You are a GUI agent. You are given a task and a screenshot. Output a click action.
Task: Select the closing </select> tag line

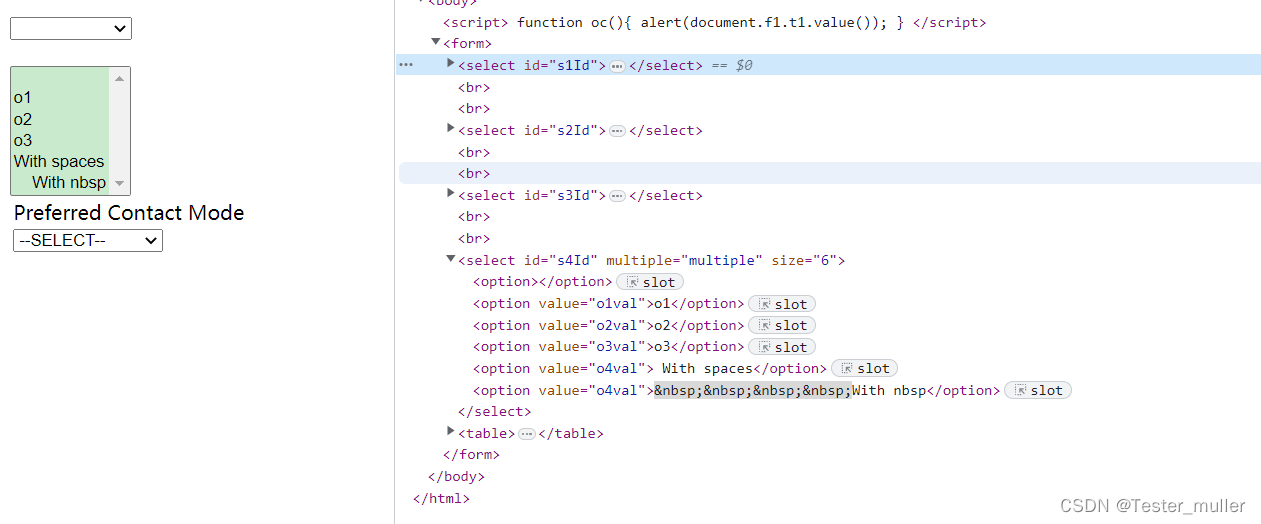click(x=495, y=412)
